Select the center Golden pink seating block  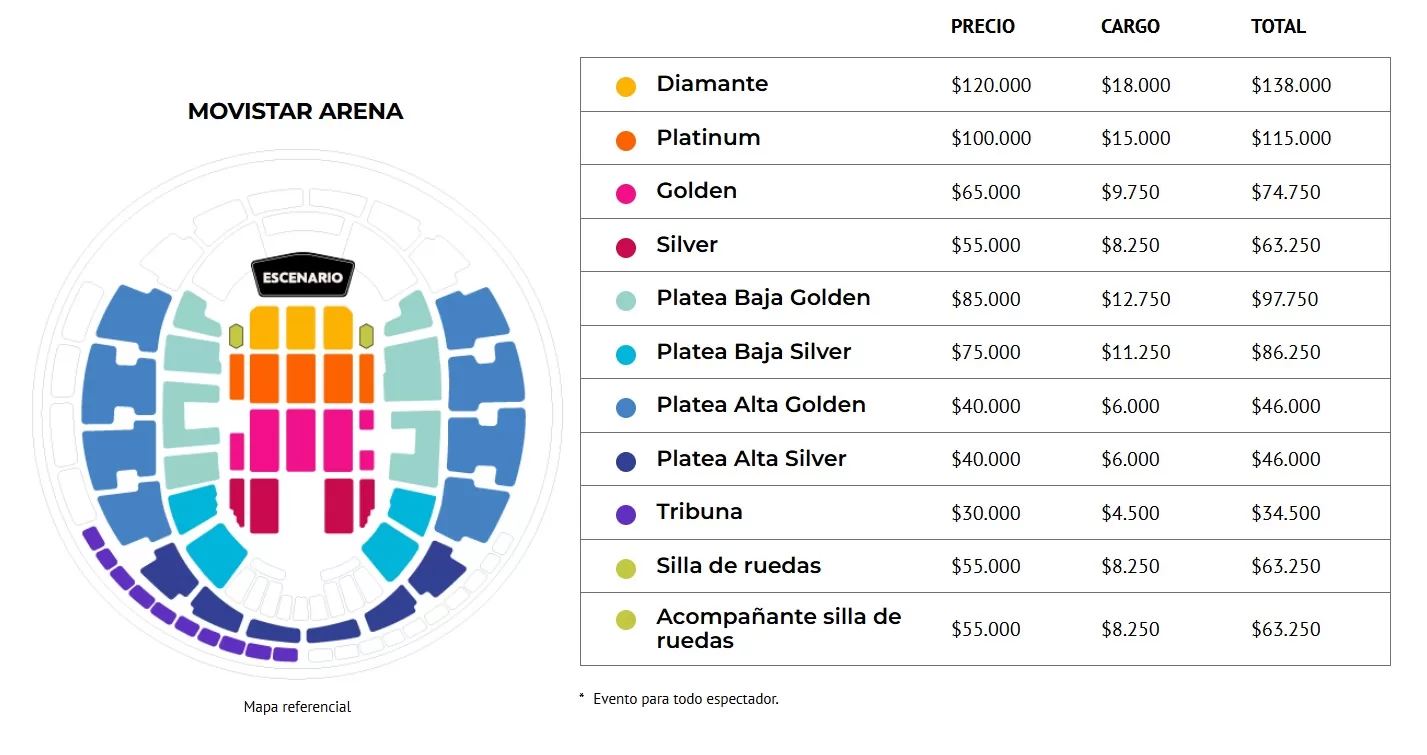301,440
